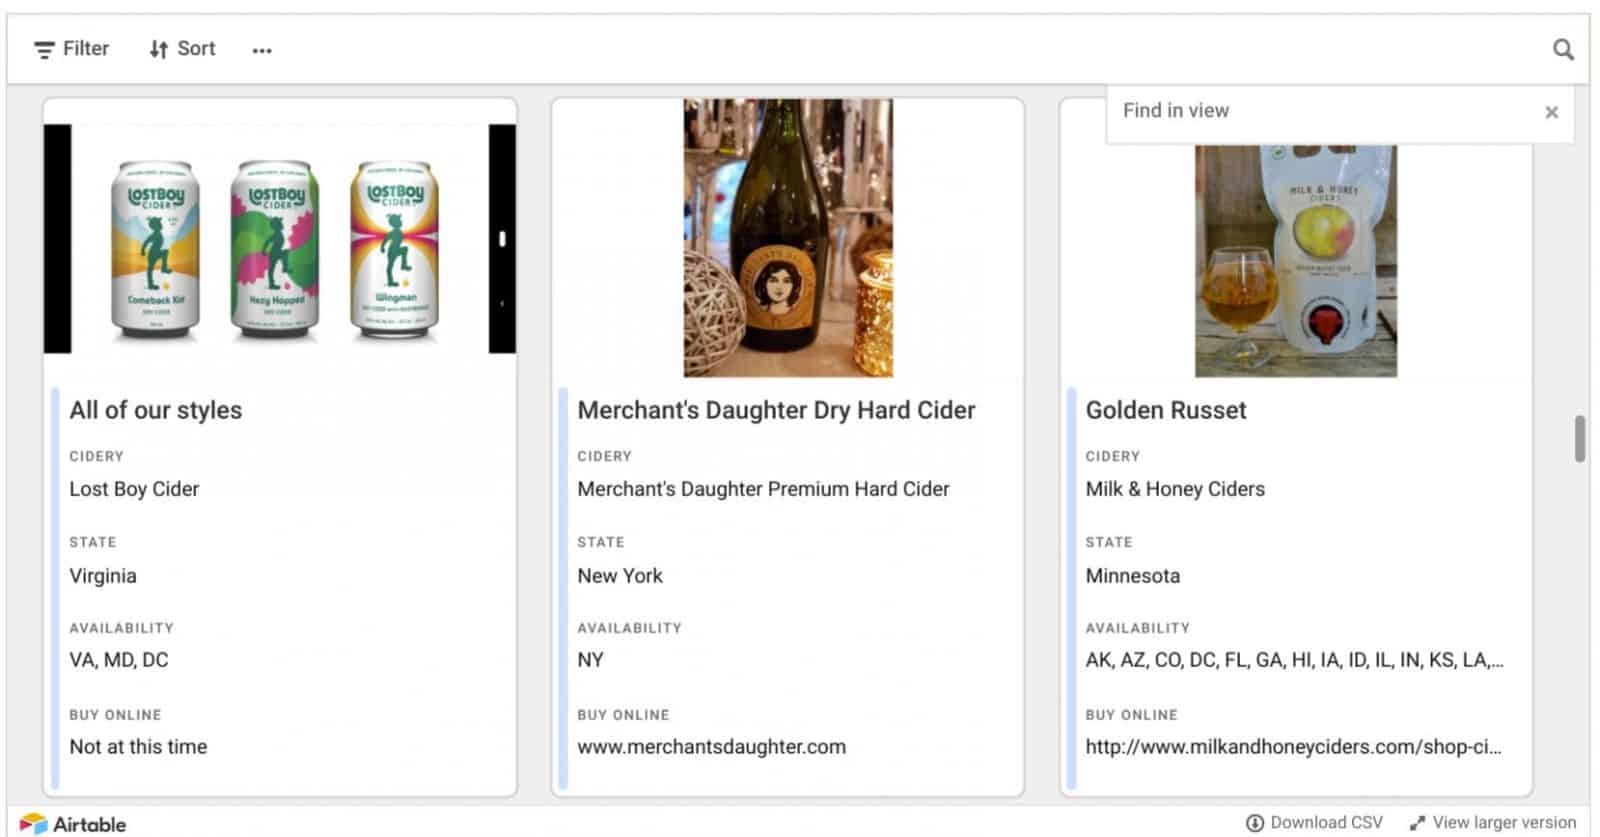
Task: Open the All of our styles card title
Action: point(156,410)
